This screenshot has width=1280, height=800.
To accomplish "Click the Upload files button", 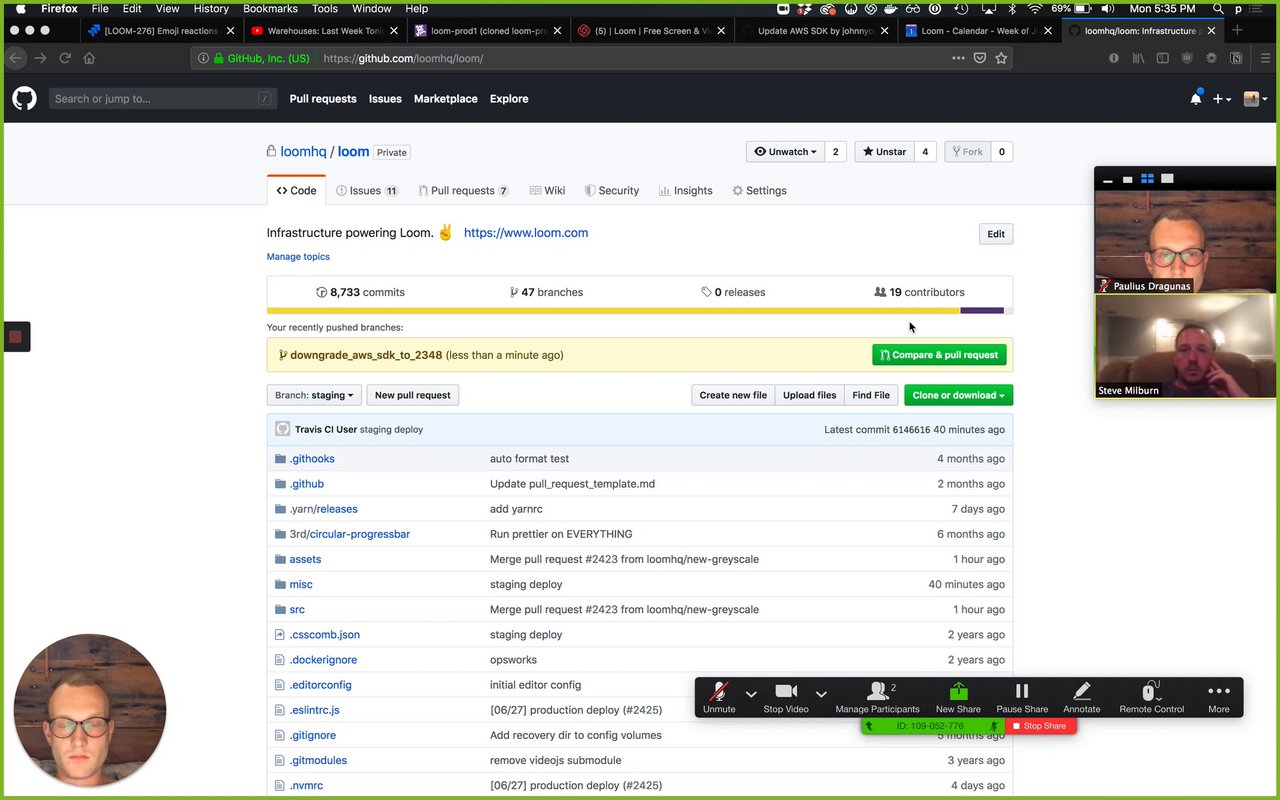I will (809, 395).
